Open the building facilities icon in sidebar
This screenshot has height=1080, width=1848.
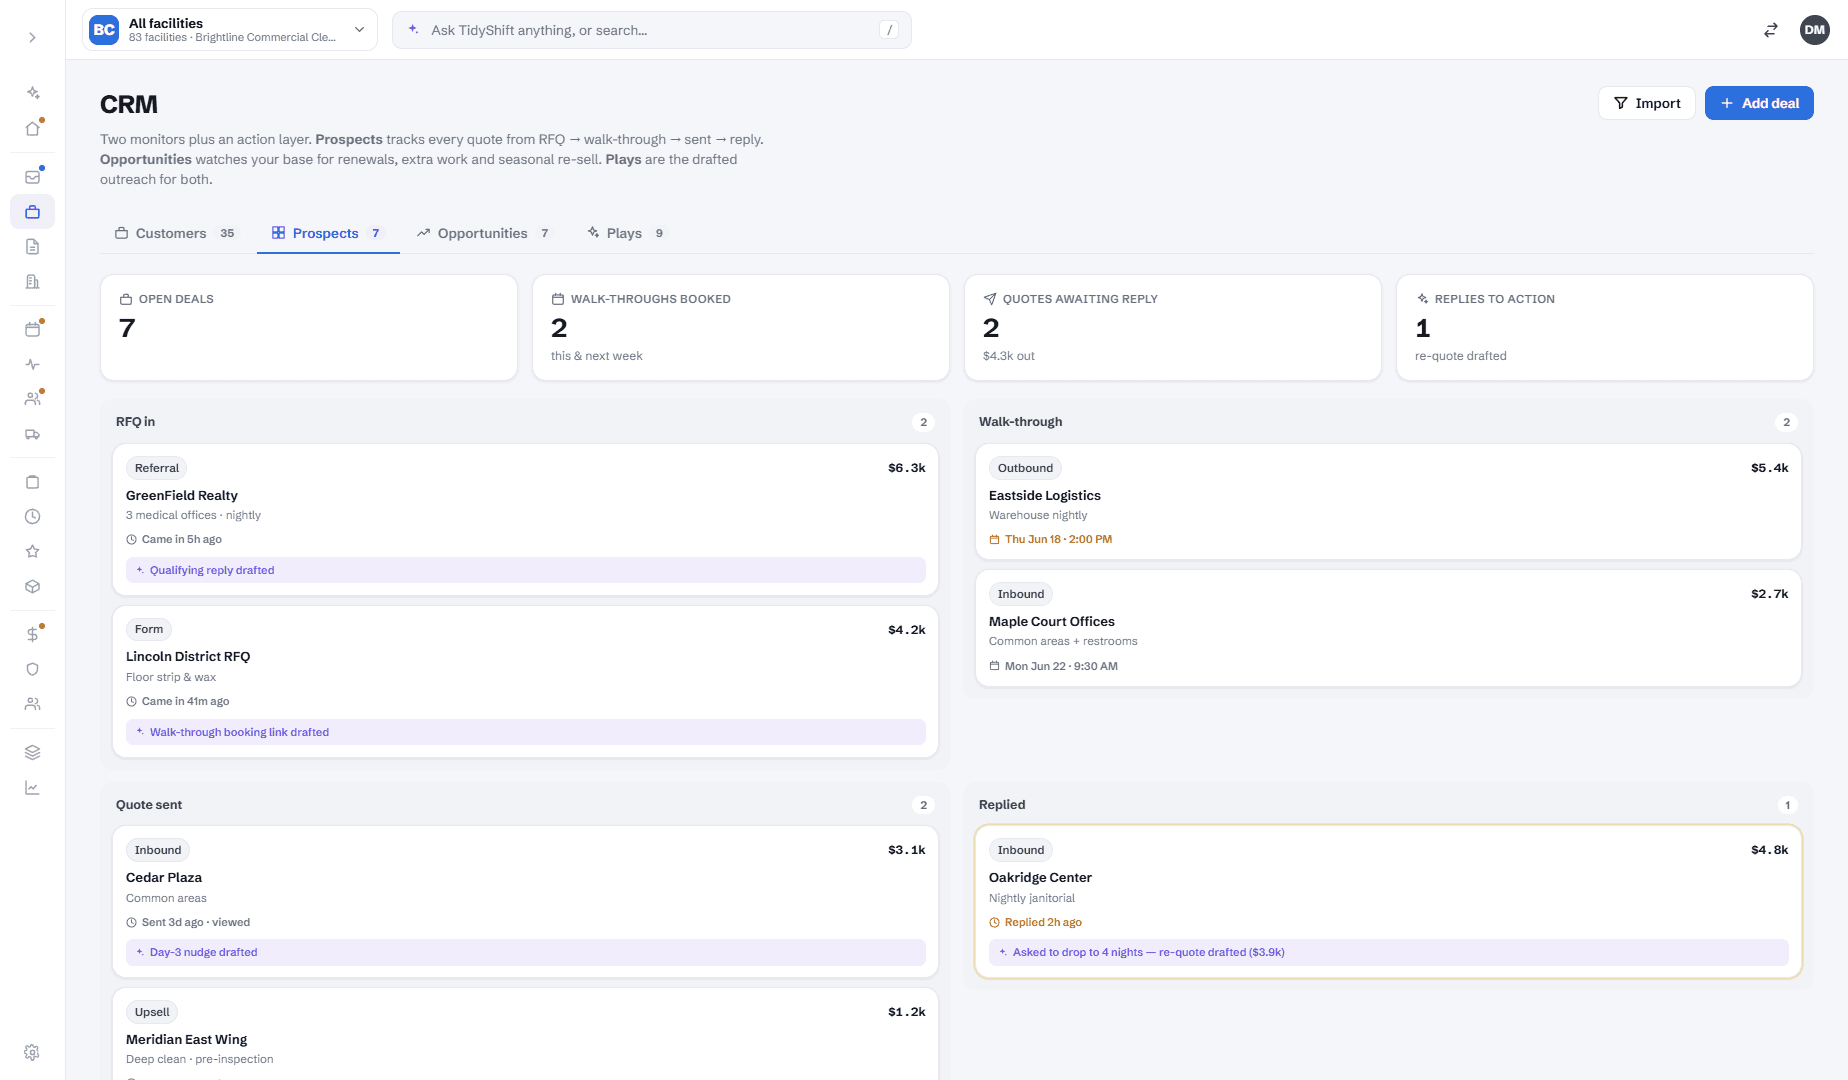coord(32,282)
